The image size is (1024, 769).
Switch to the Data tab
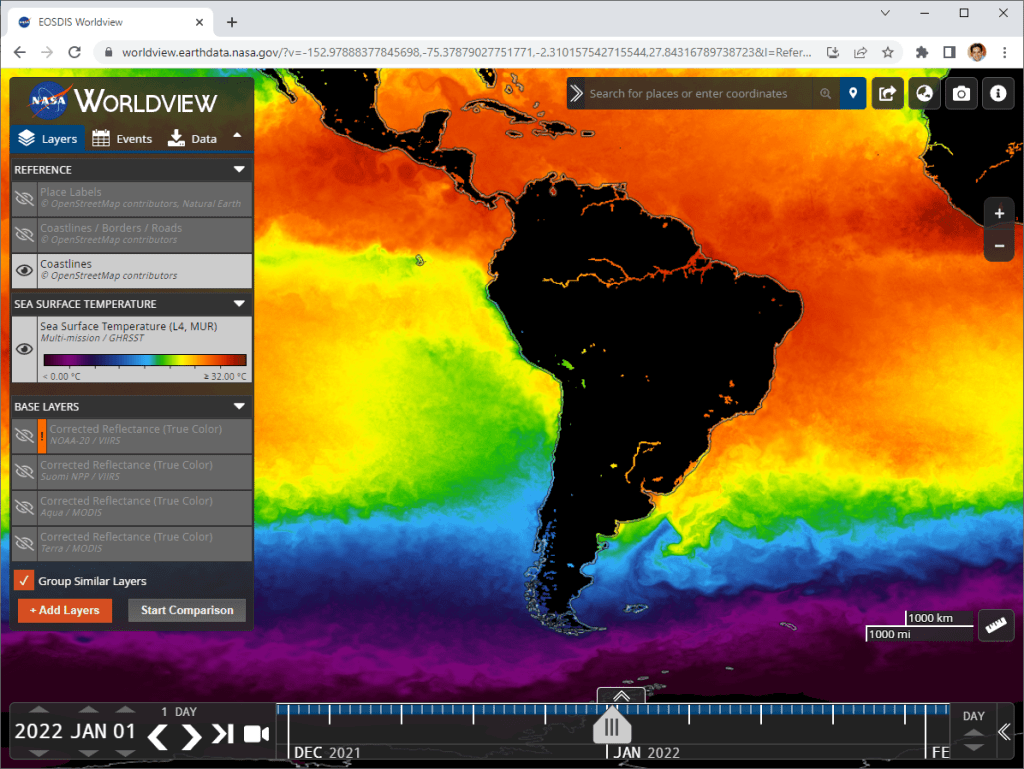192,138
